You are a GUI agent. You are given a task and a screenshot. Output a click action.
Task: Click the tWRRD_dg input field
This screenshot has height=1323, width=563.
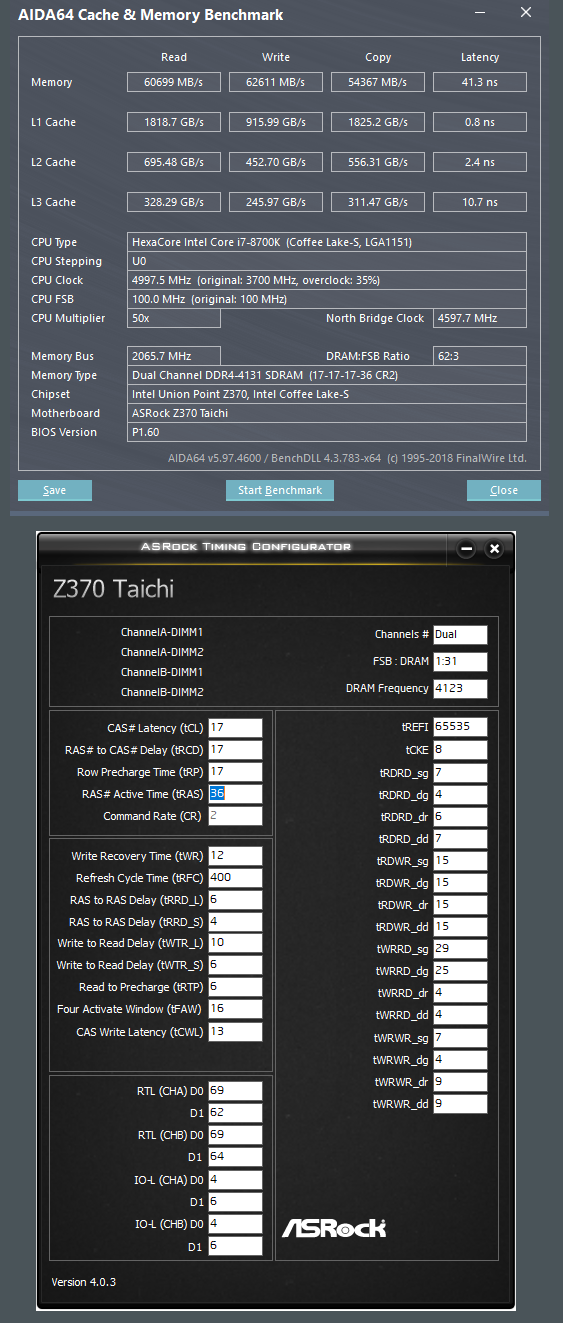460,971
